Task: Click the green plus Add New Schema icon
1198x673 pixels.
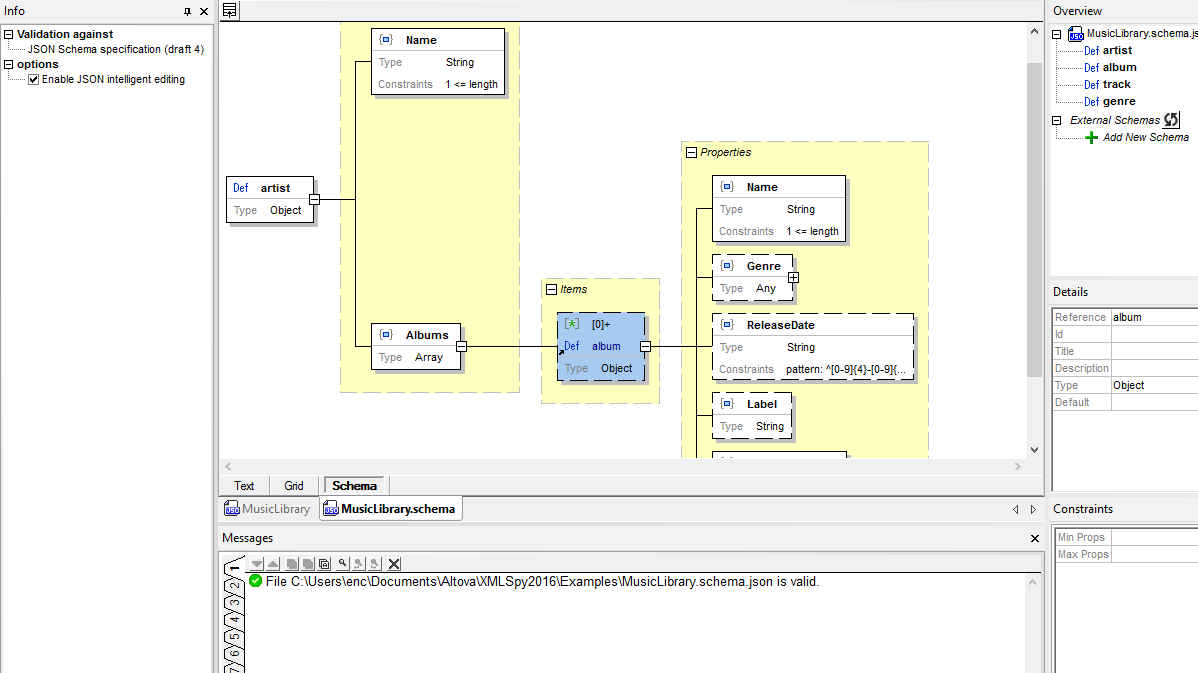Action: [1091, 137]
